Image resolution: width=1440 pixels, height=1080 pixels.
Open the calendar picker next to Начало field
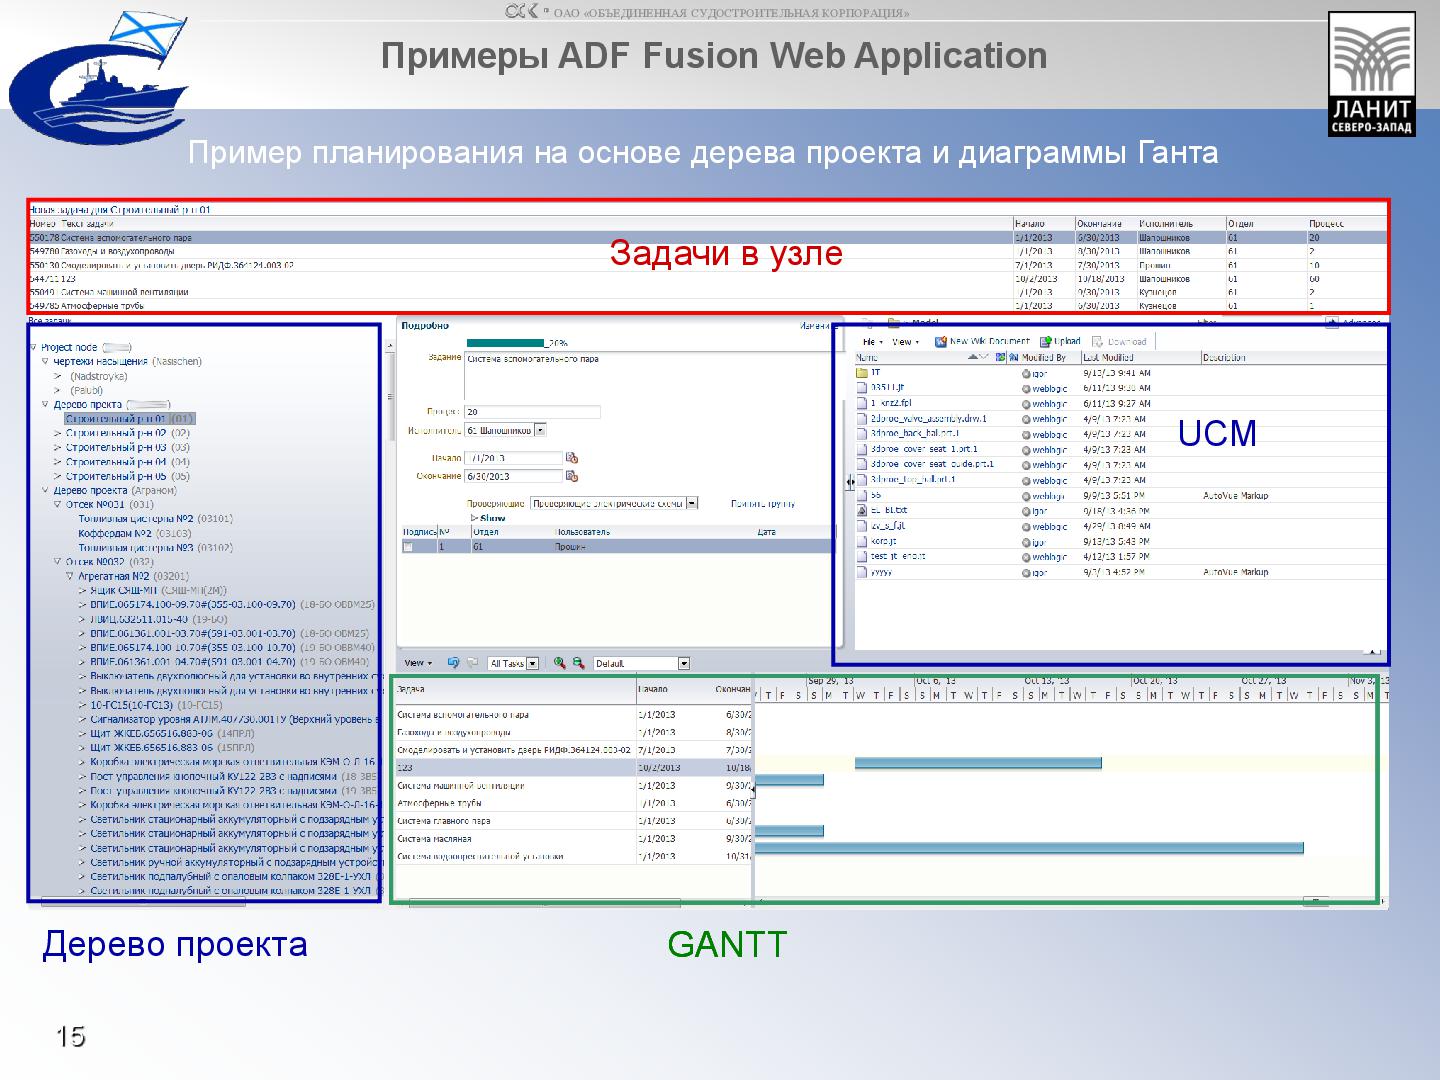click(x=573, y=457)
